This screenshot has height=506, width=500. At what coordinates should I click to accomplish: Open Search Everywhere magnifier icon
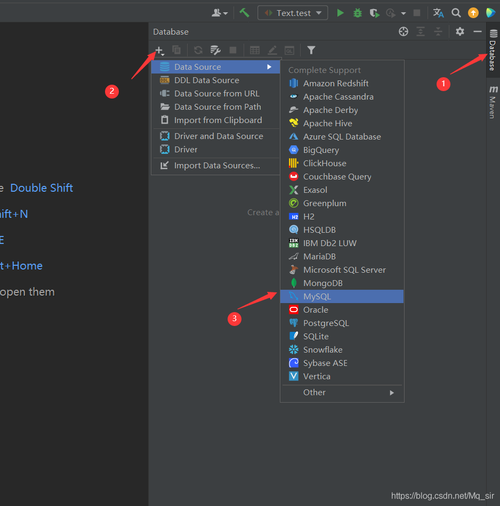click(x=456, y=13)
